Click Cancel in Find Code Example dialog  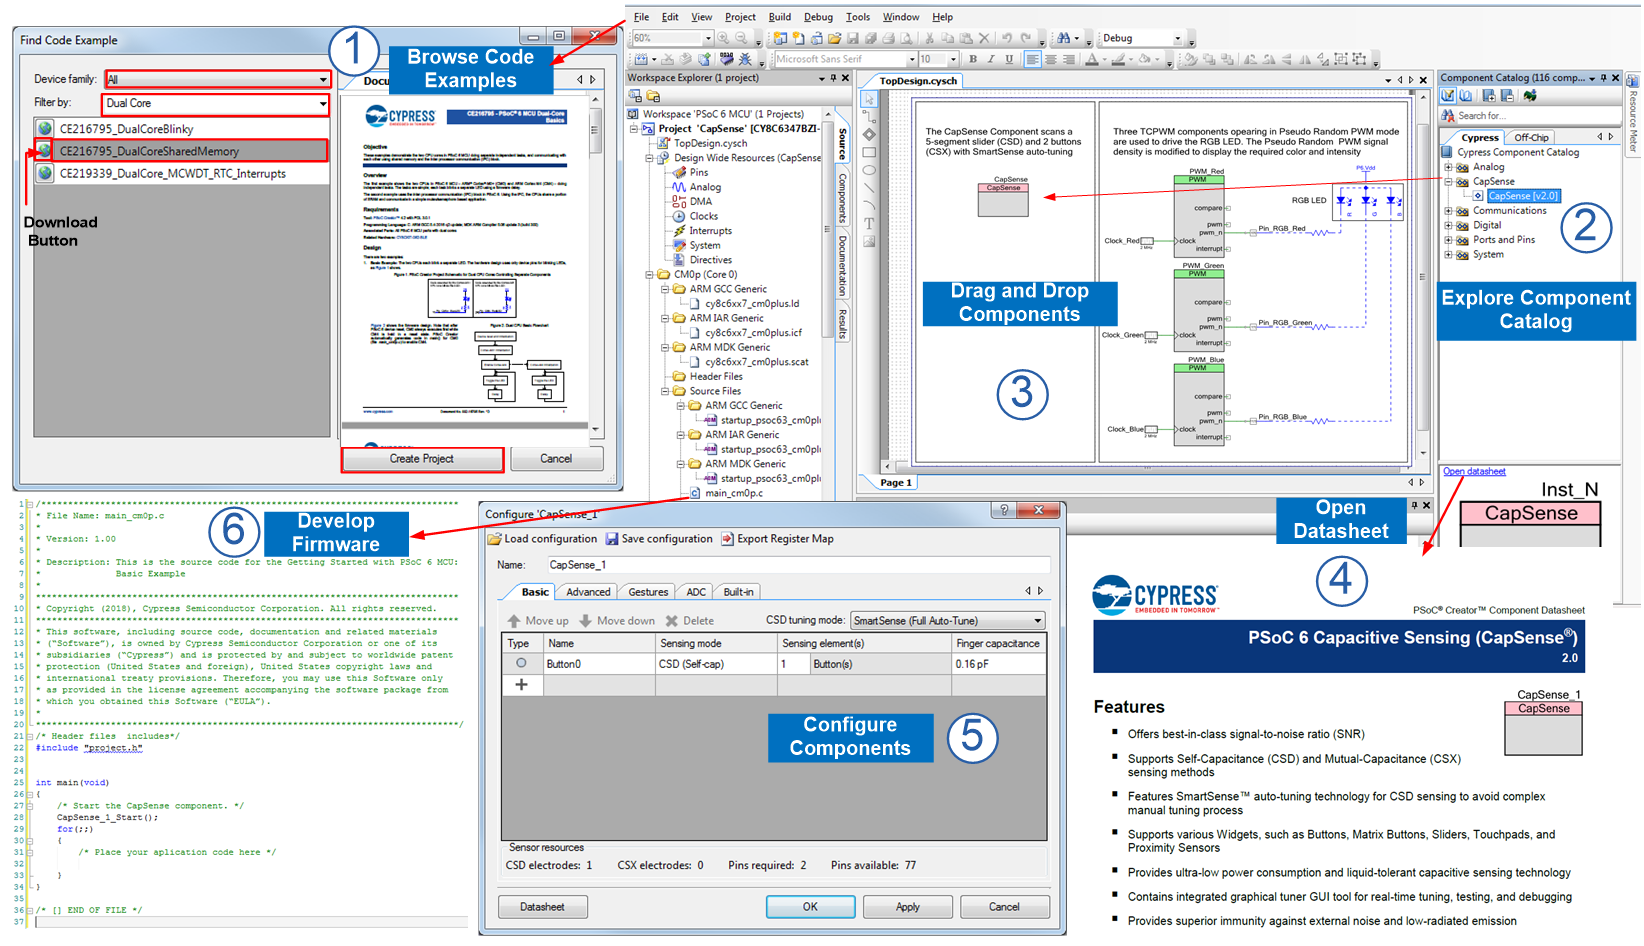click(556, 459)
